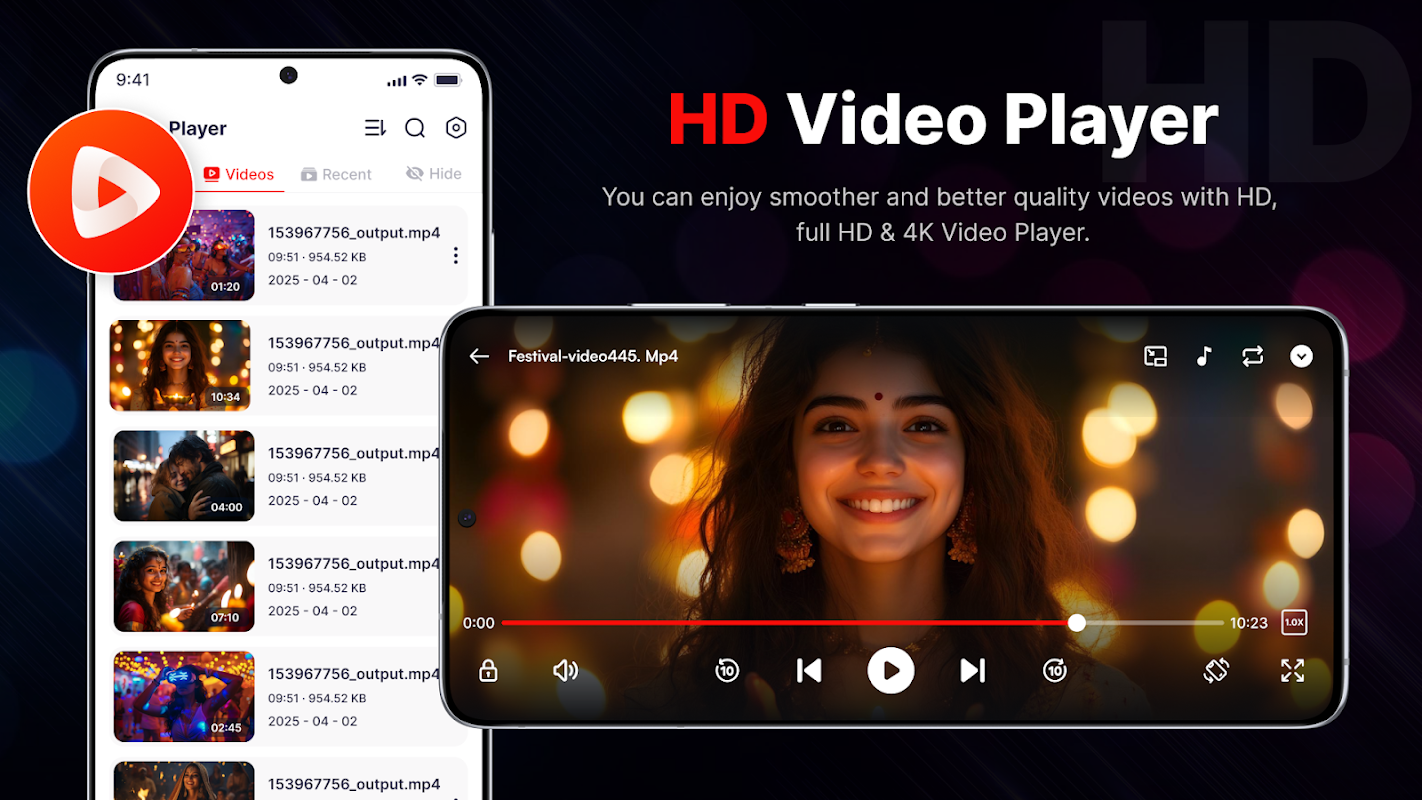Select the file name beside the 04:00 thumbnail
This screenshot has height=800, width=1422.
point(354,453)
